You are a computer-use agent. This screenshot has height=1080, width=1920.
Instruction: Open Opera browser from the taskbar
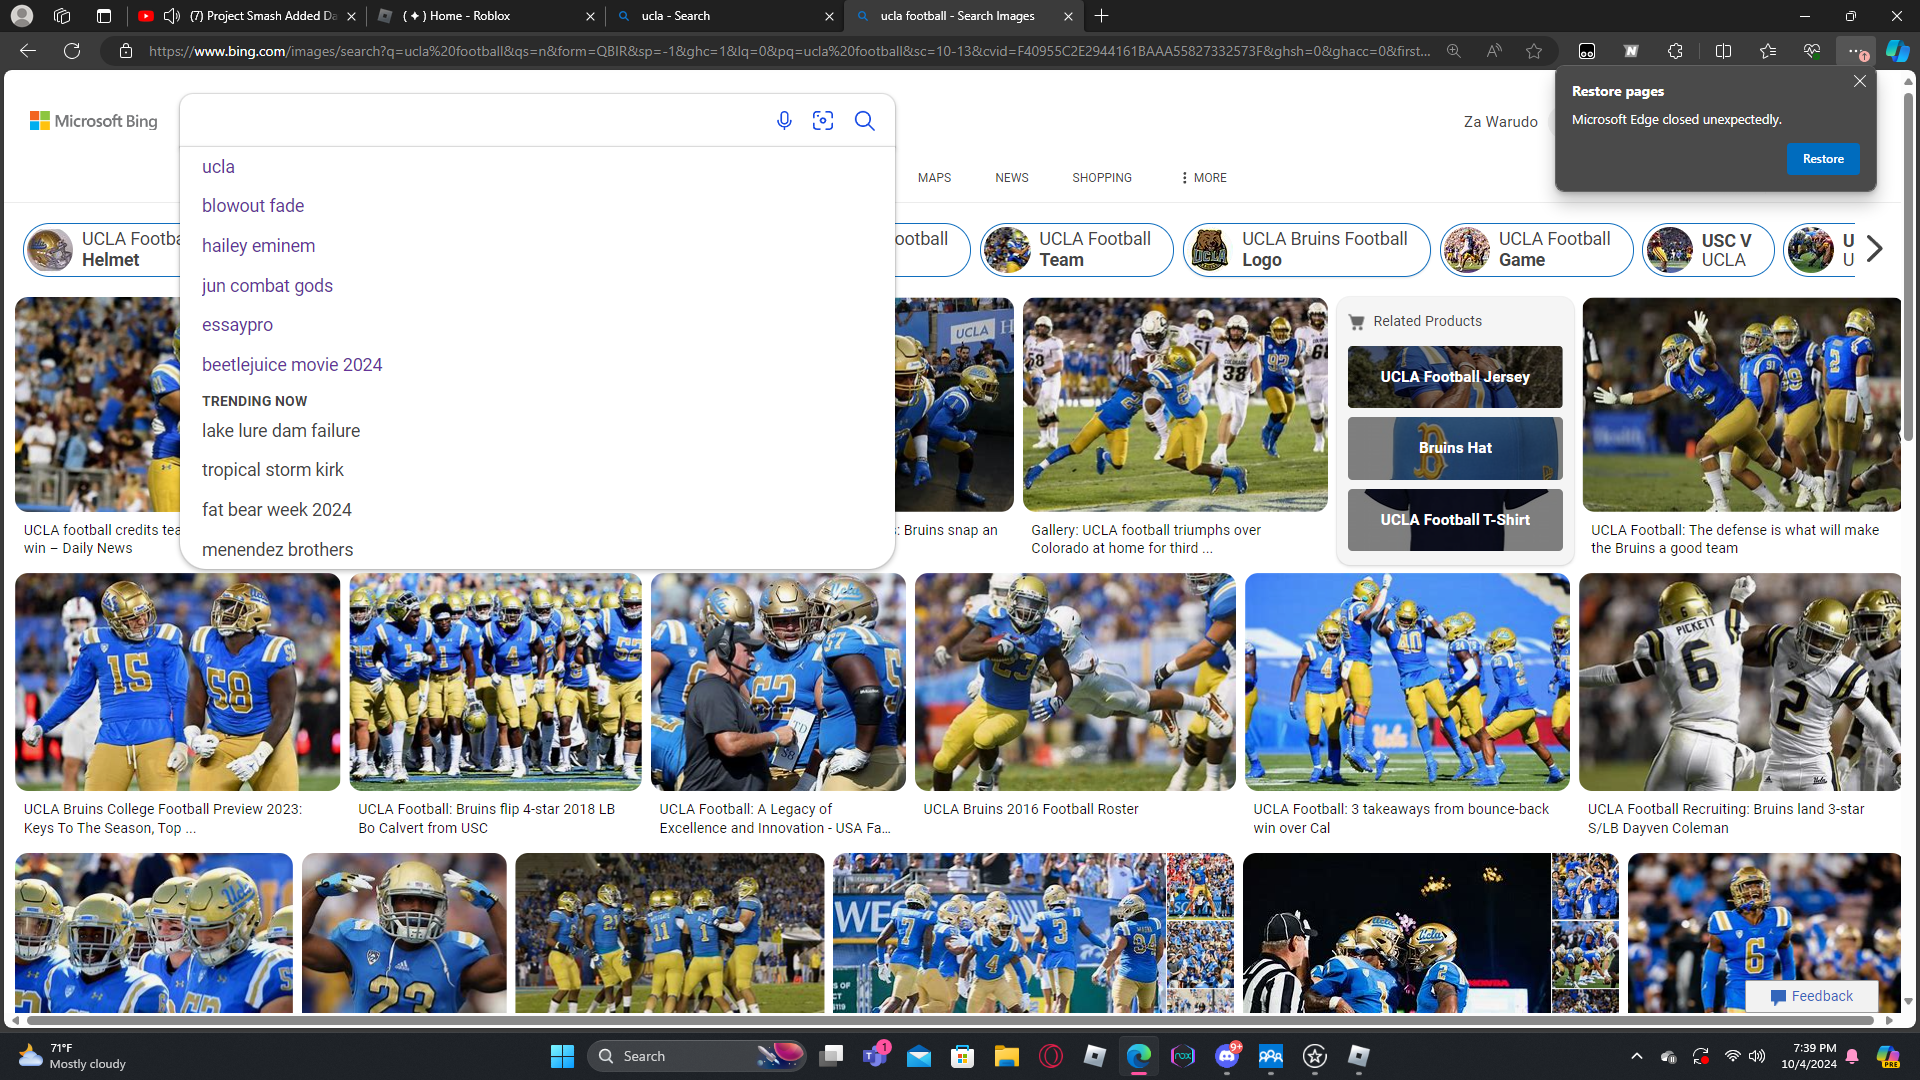tap(1050, 1056)
